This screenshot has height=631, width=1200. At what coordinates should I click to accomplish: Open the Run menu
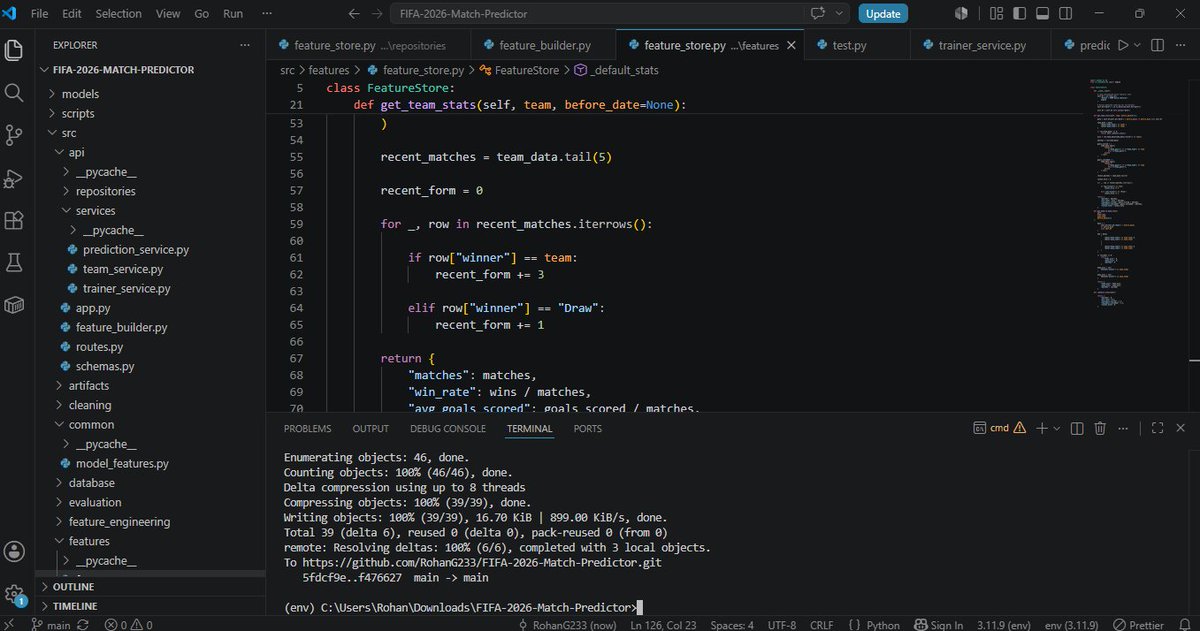point(233,14)
